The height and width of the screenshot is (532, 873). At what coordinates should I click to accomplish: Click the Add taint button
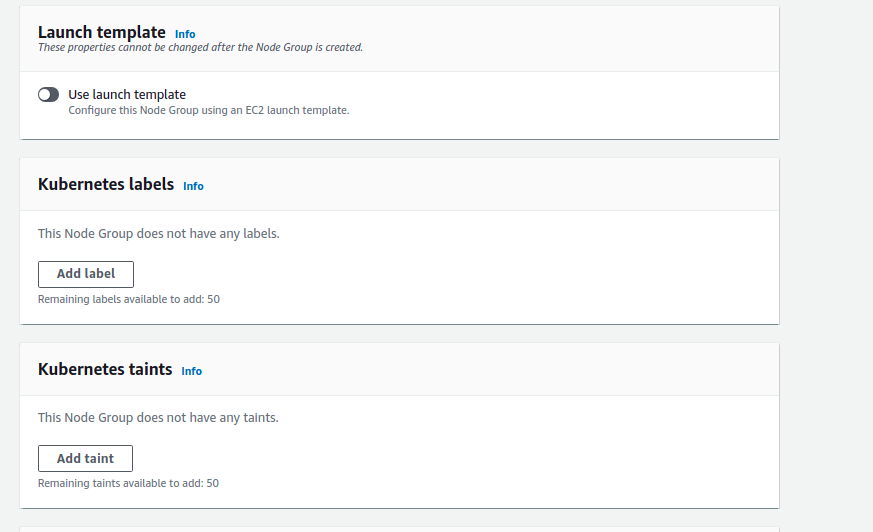(85, 458)
